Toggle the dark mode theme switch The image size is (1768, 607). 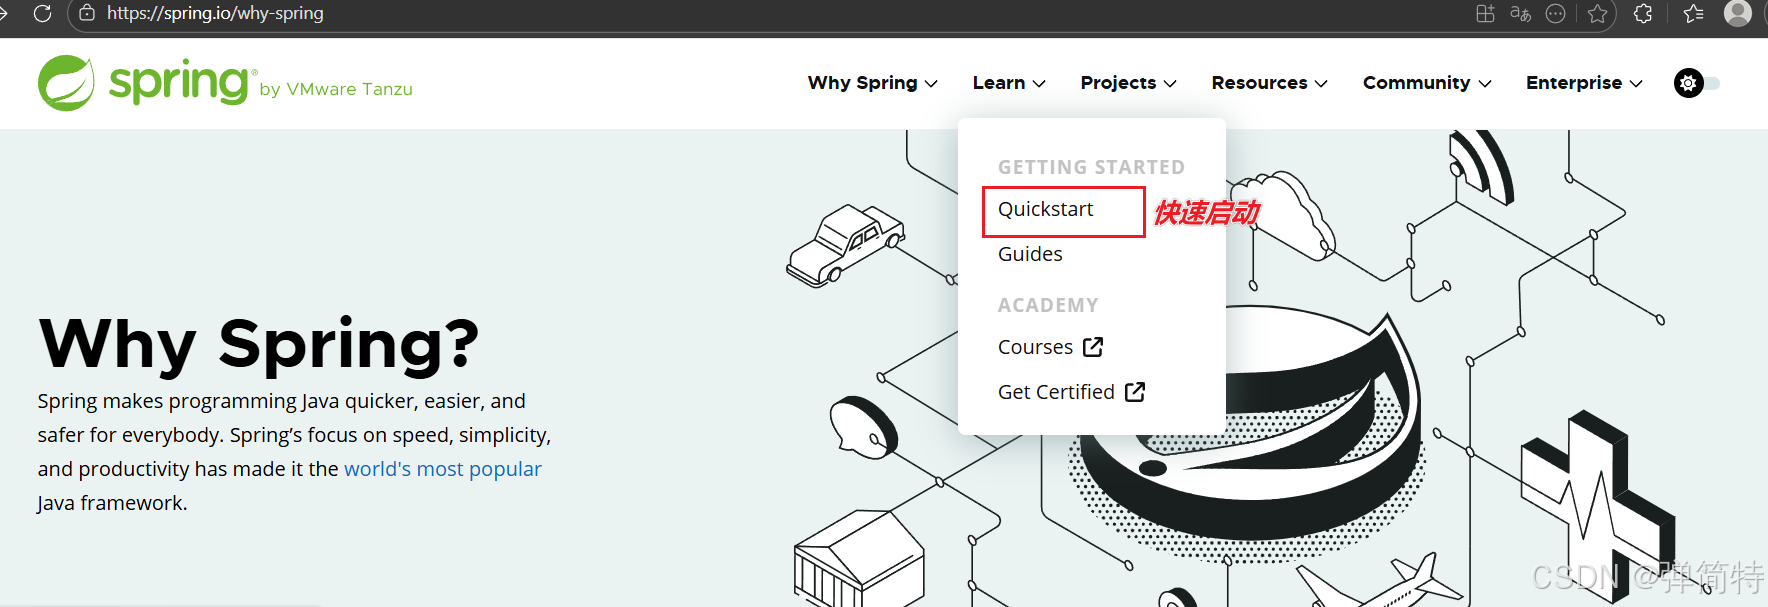point(1697,83)
